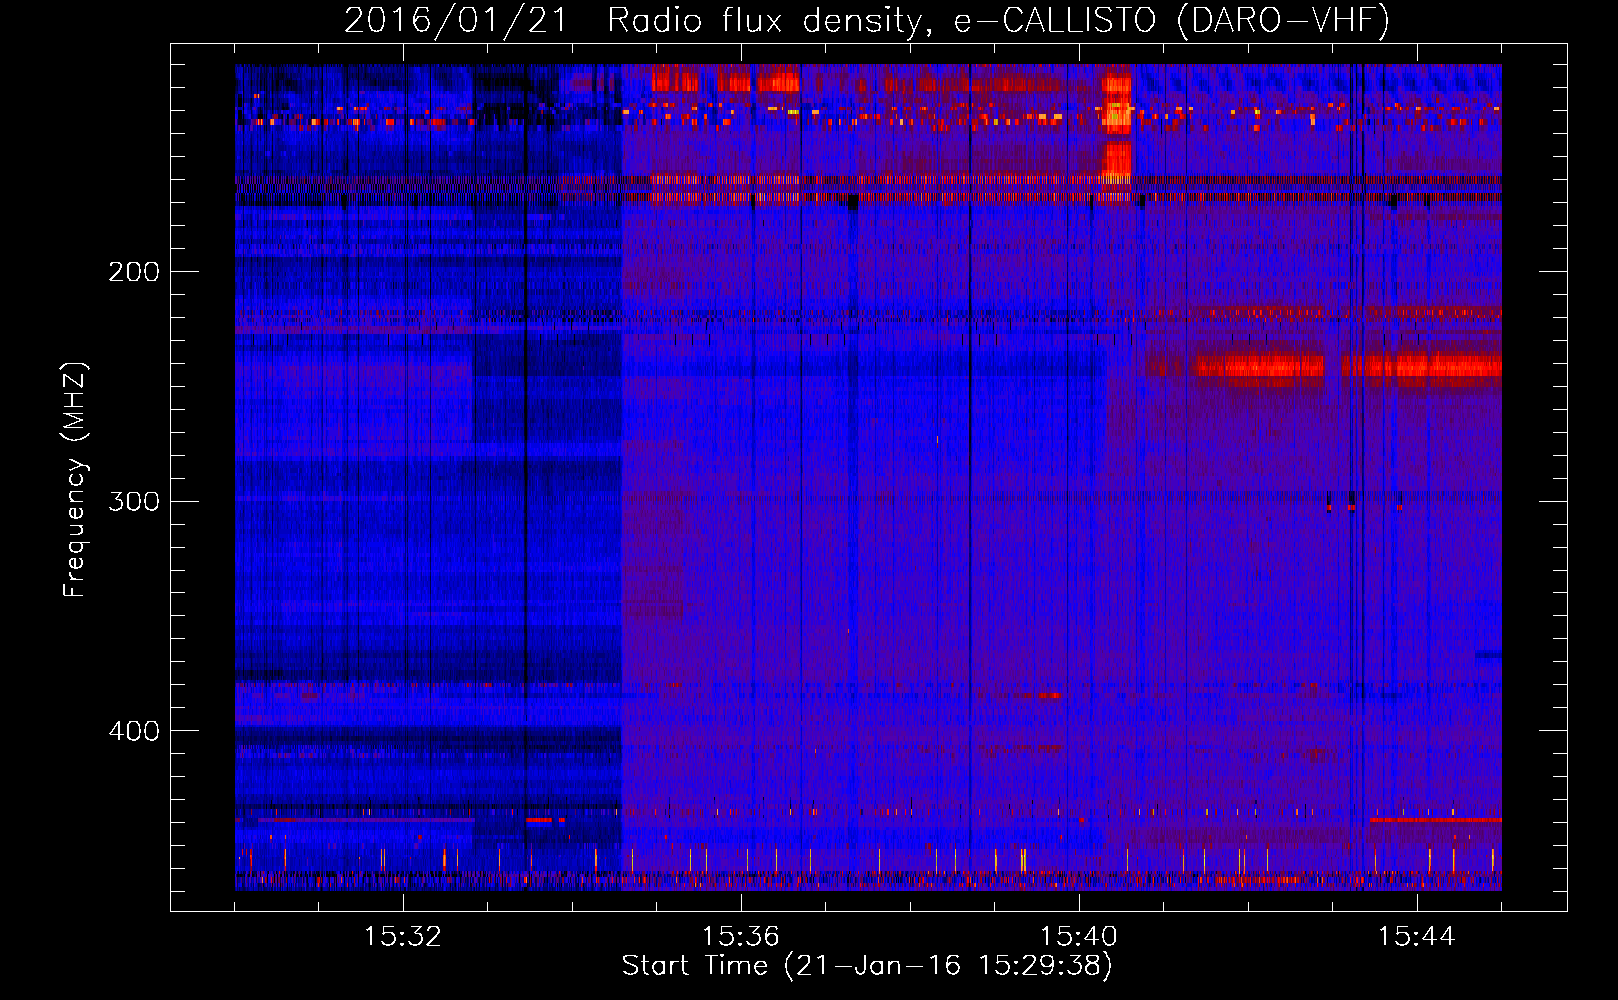Click the 400 frequency tick label
The height and width of the screenshot is (1000, 1618).
[133, 731]
